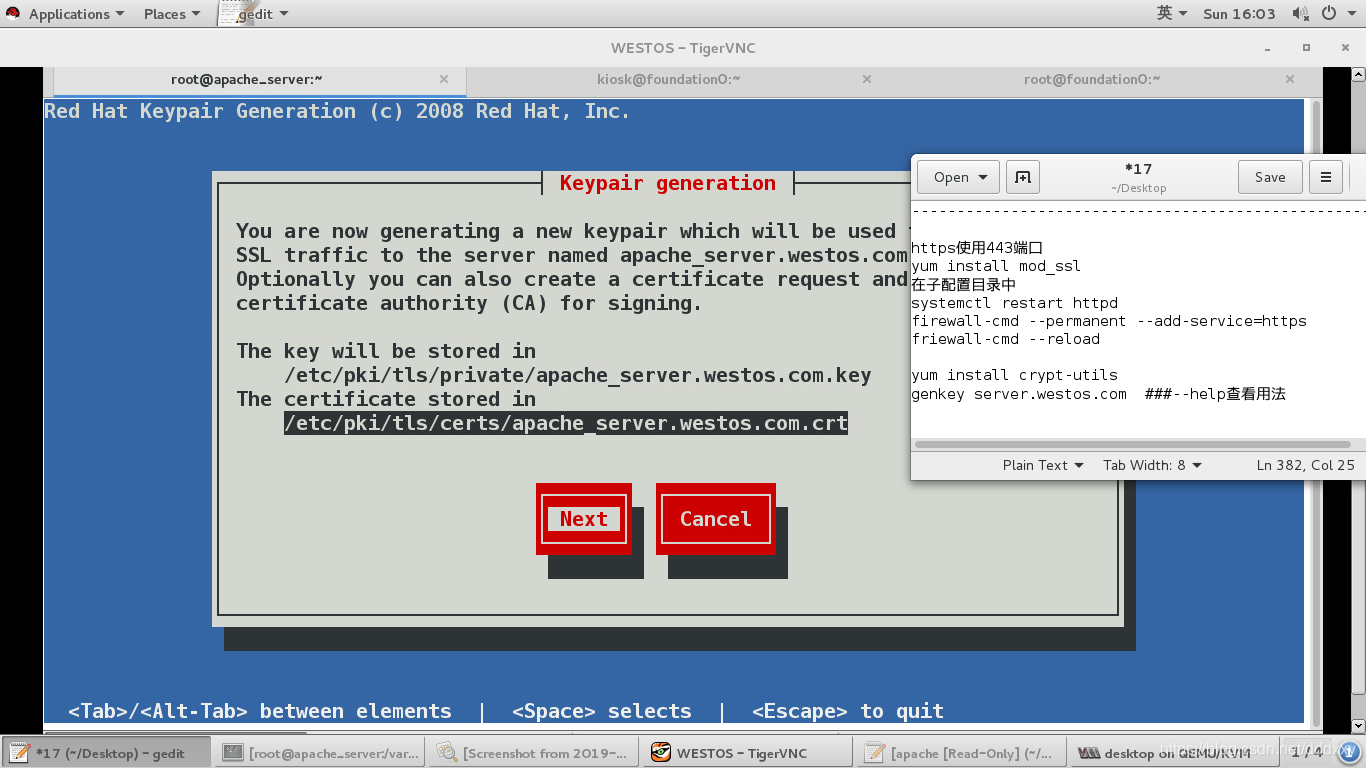Open apache [Read-Only] gedit in taskbar
The height and width of the screenshot is (768, 1366).
pos(963,753)
